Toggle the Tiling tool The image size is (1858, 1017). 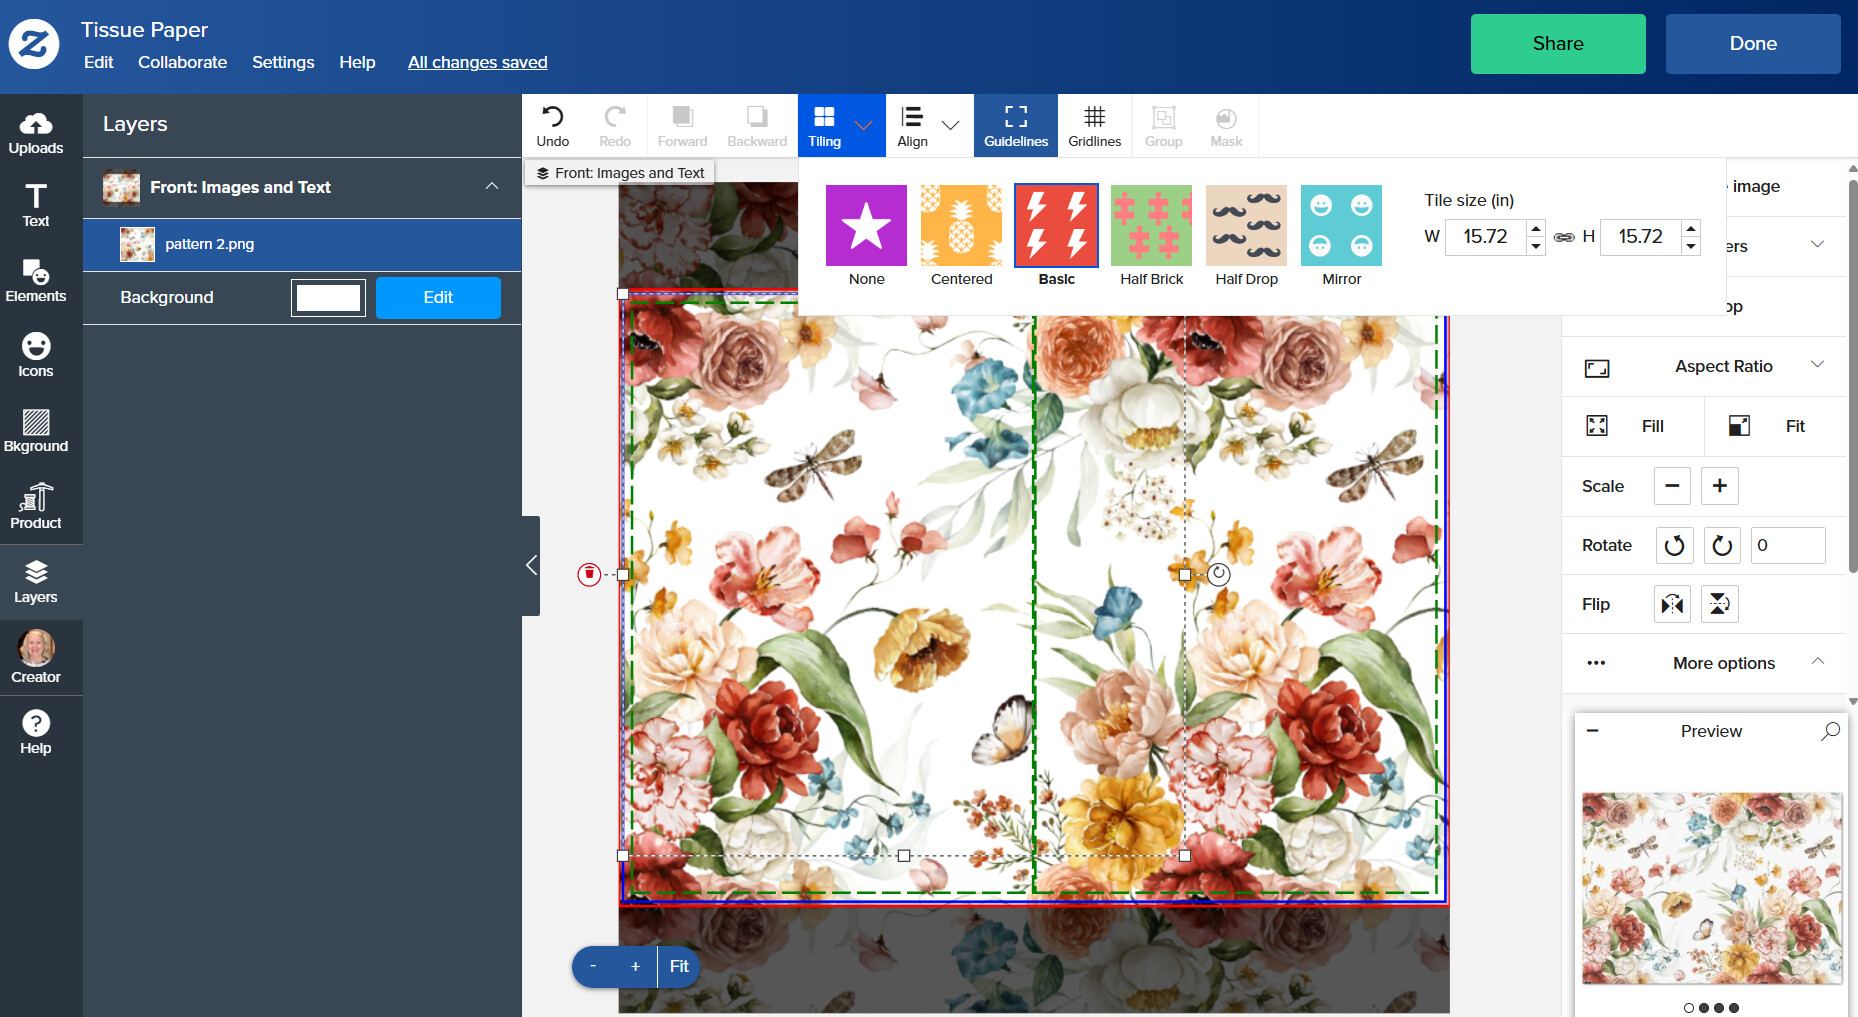[825, 126]
